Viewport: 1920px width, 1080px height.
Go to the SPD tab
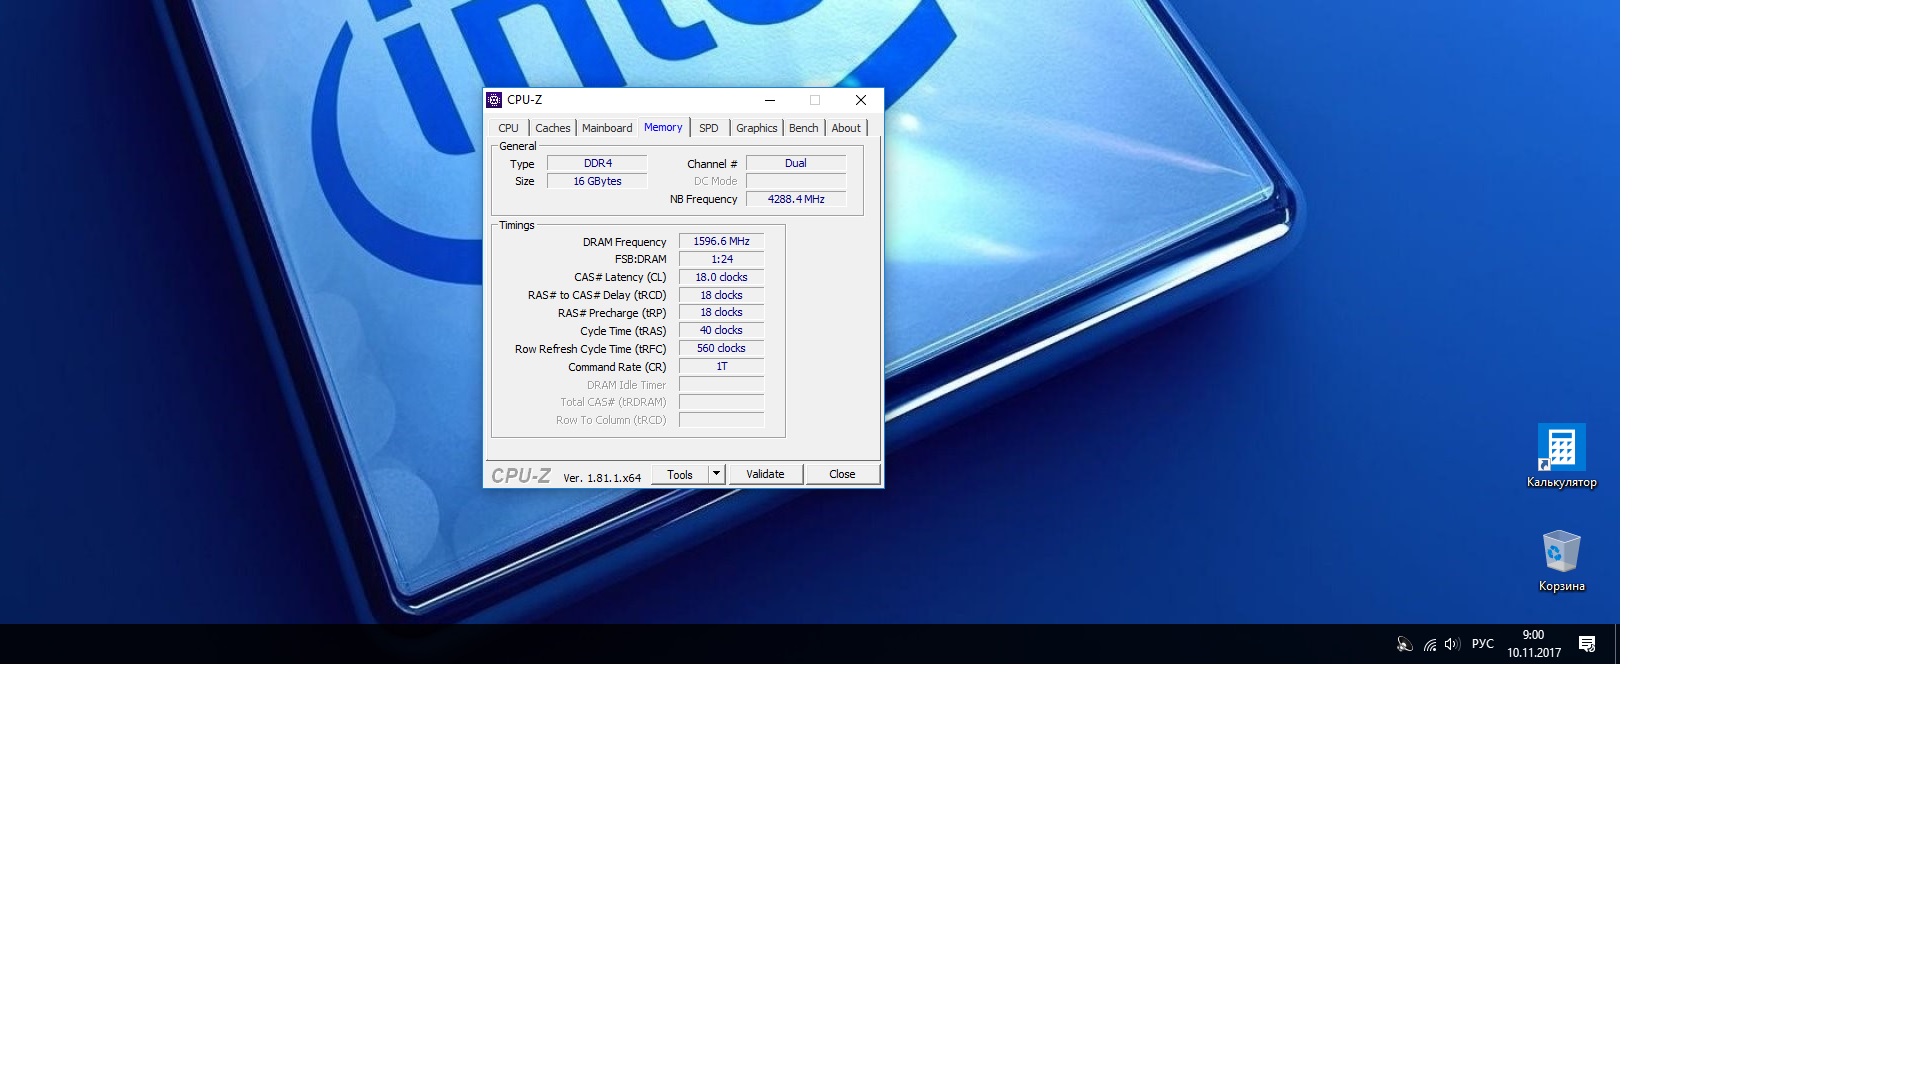tap(708, 128)
